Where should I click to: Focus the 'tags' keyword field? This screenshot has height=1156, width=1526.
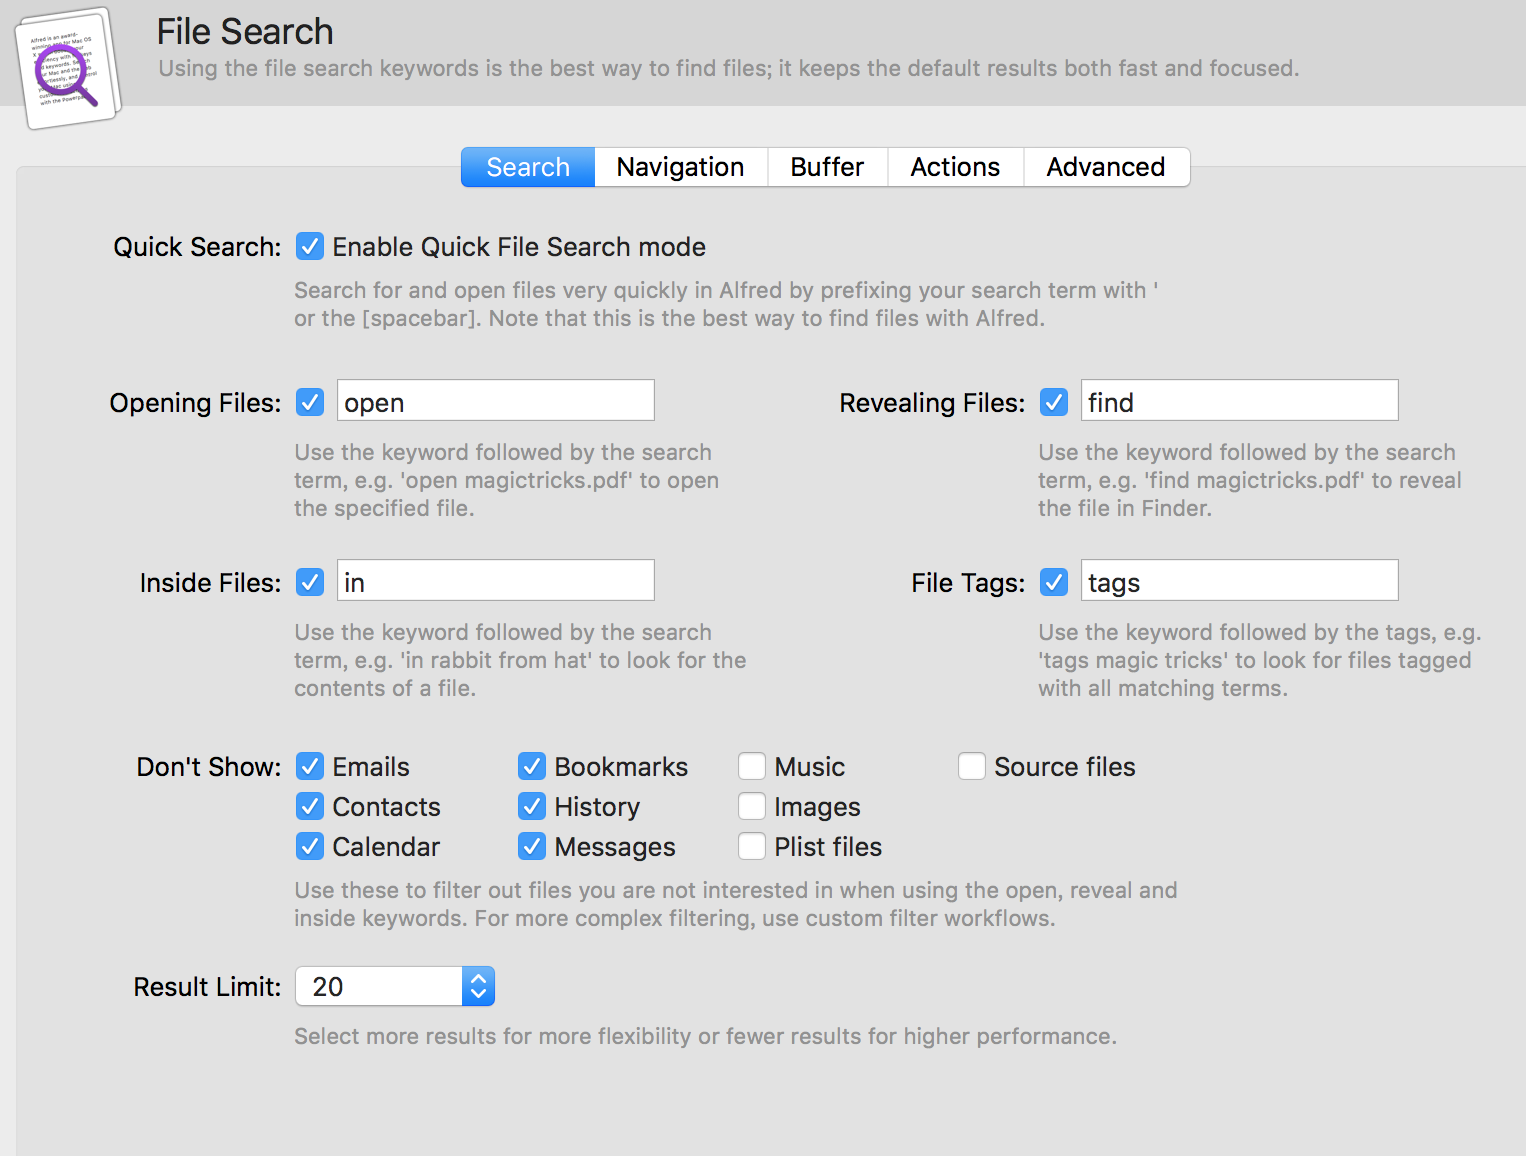1239,581
